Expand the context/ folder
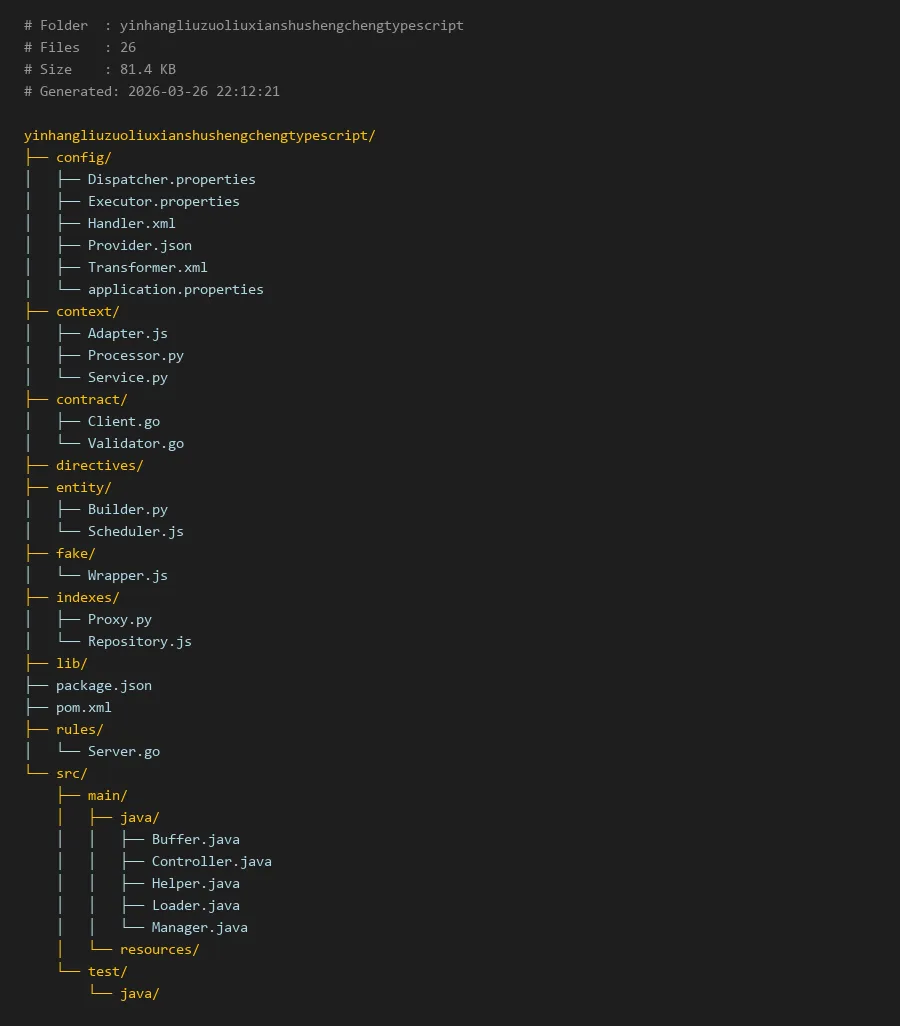 point(88,311)
